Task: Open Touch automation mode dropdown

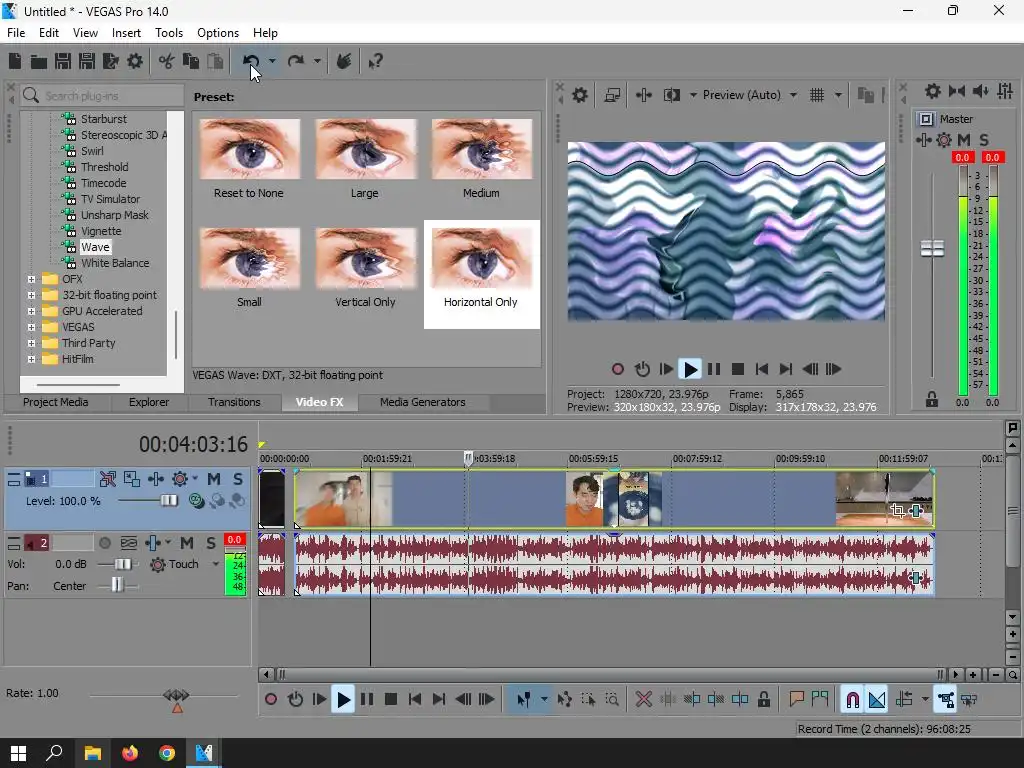Action: [216, 564]
